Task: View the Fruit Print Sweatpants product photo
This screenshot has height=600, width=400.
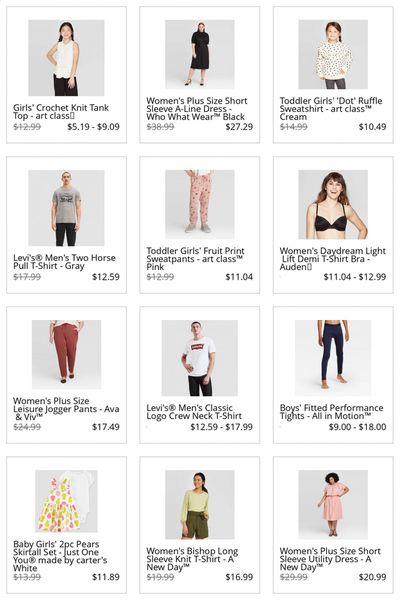Action: click(x=199, y=204)
